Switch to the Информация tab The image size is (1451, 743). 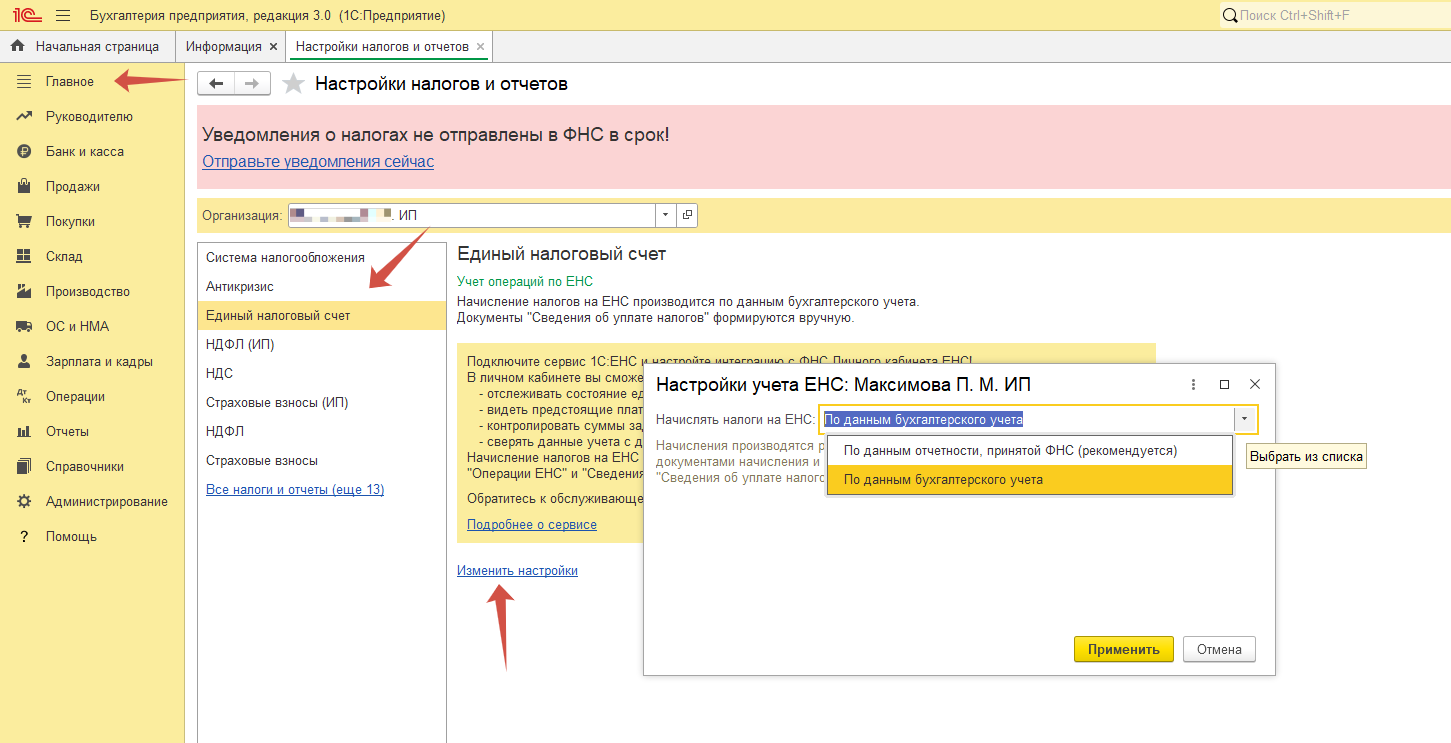pyautogui.click(x=223, y=47)
